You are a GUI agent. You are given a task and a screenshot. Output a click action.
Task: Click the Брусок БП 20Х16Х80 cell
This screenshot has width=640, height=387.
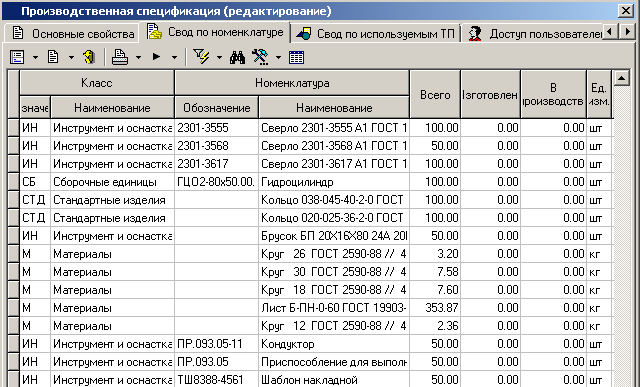point(334,236)
